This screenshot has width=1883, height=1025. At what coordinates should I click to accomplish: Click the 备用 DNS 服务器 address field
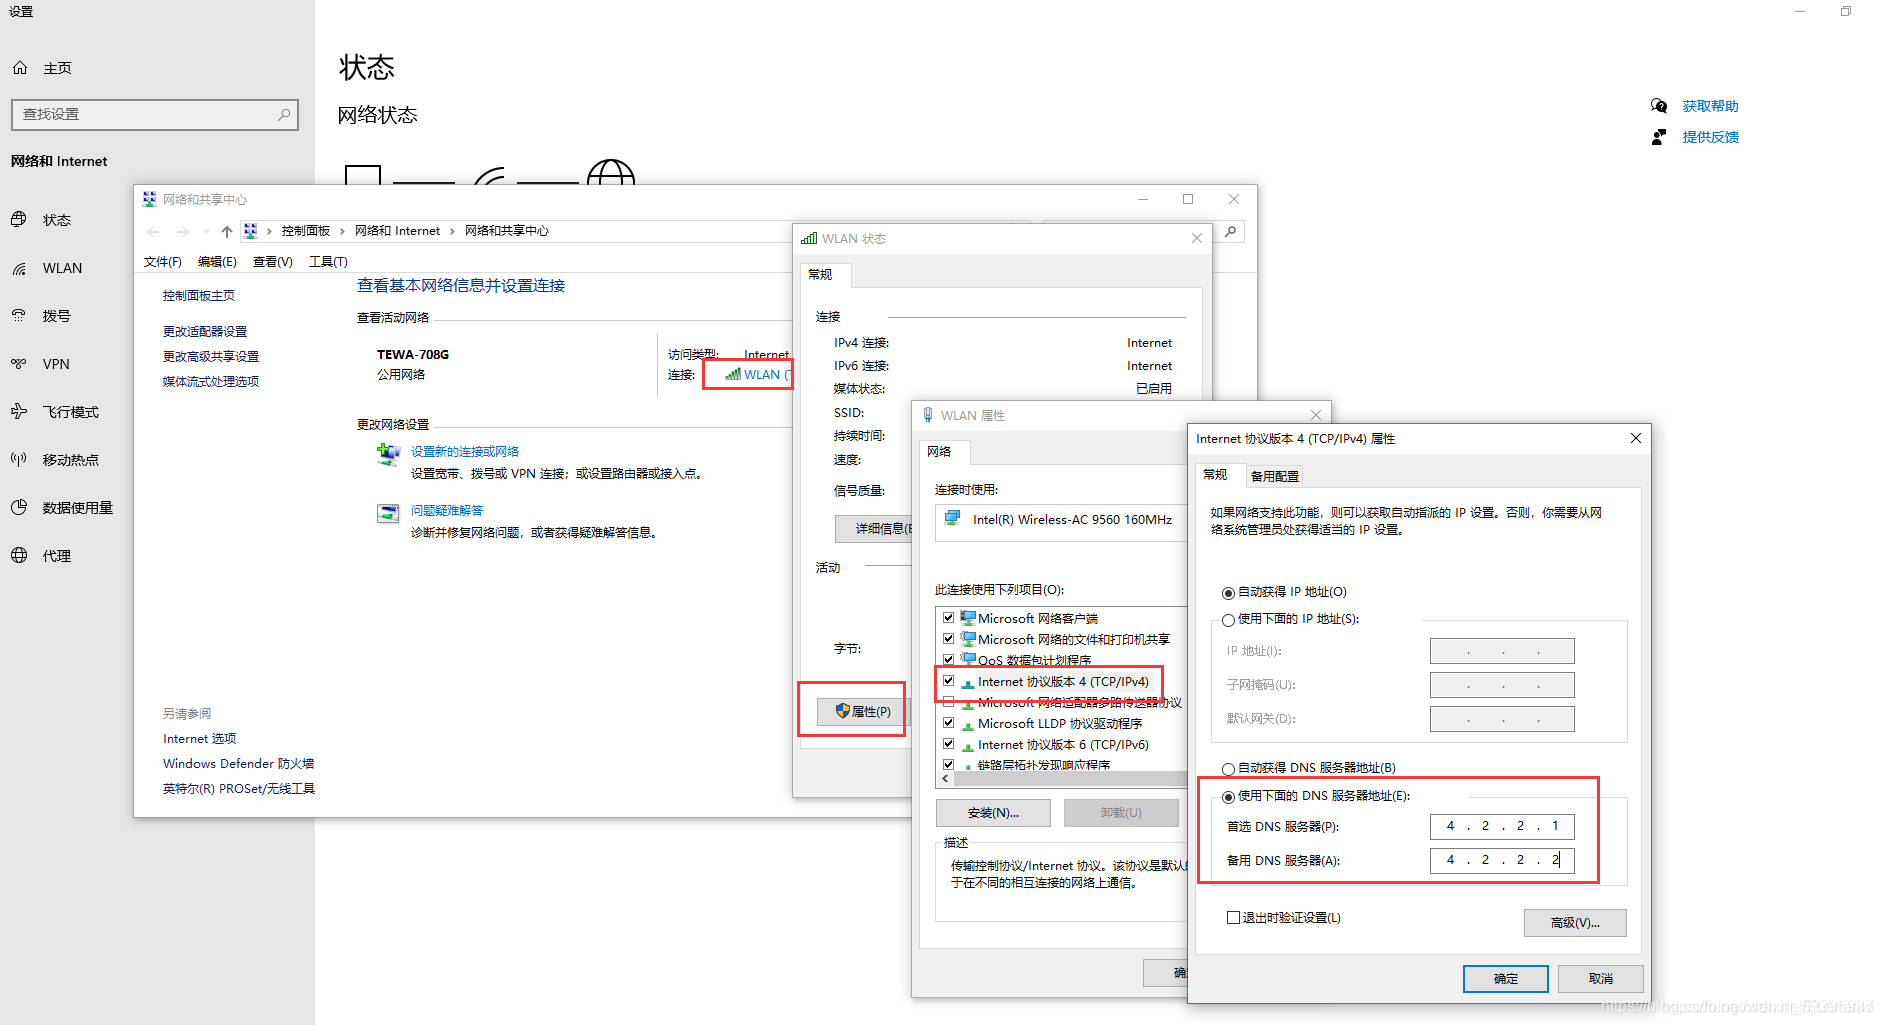[x=1502, y=860]
